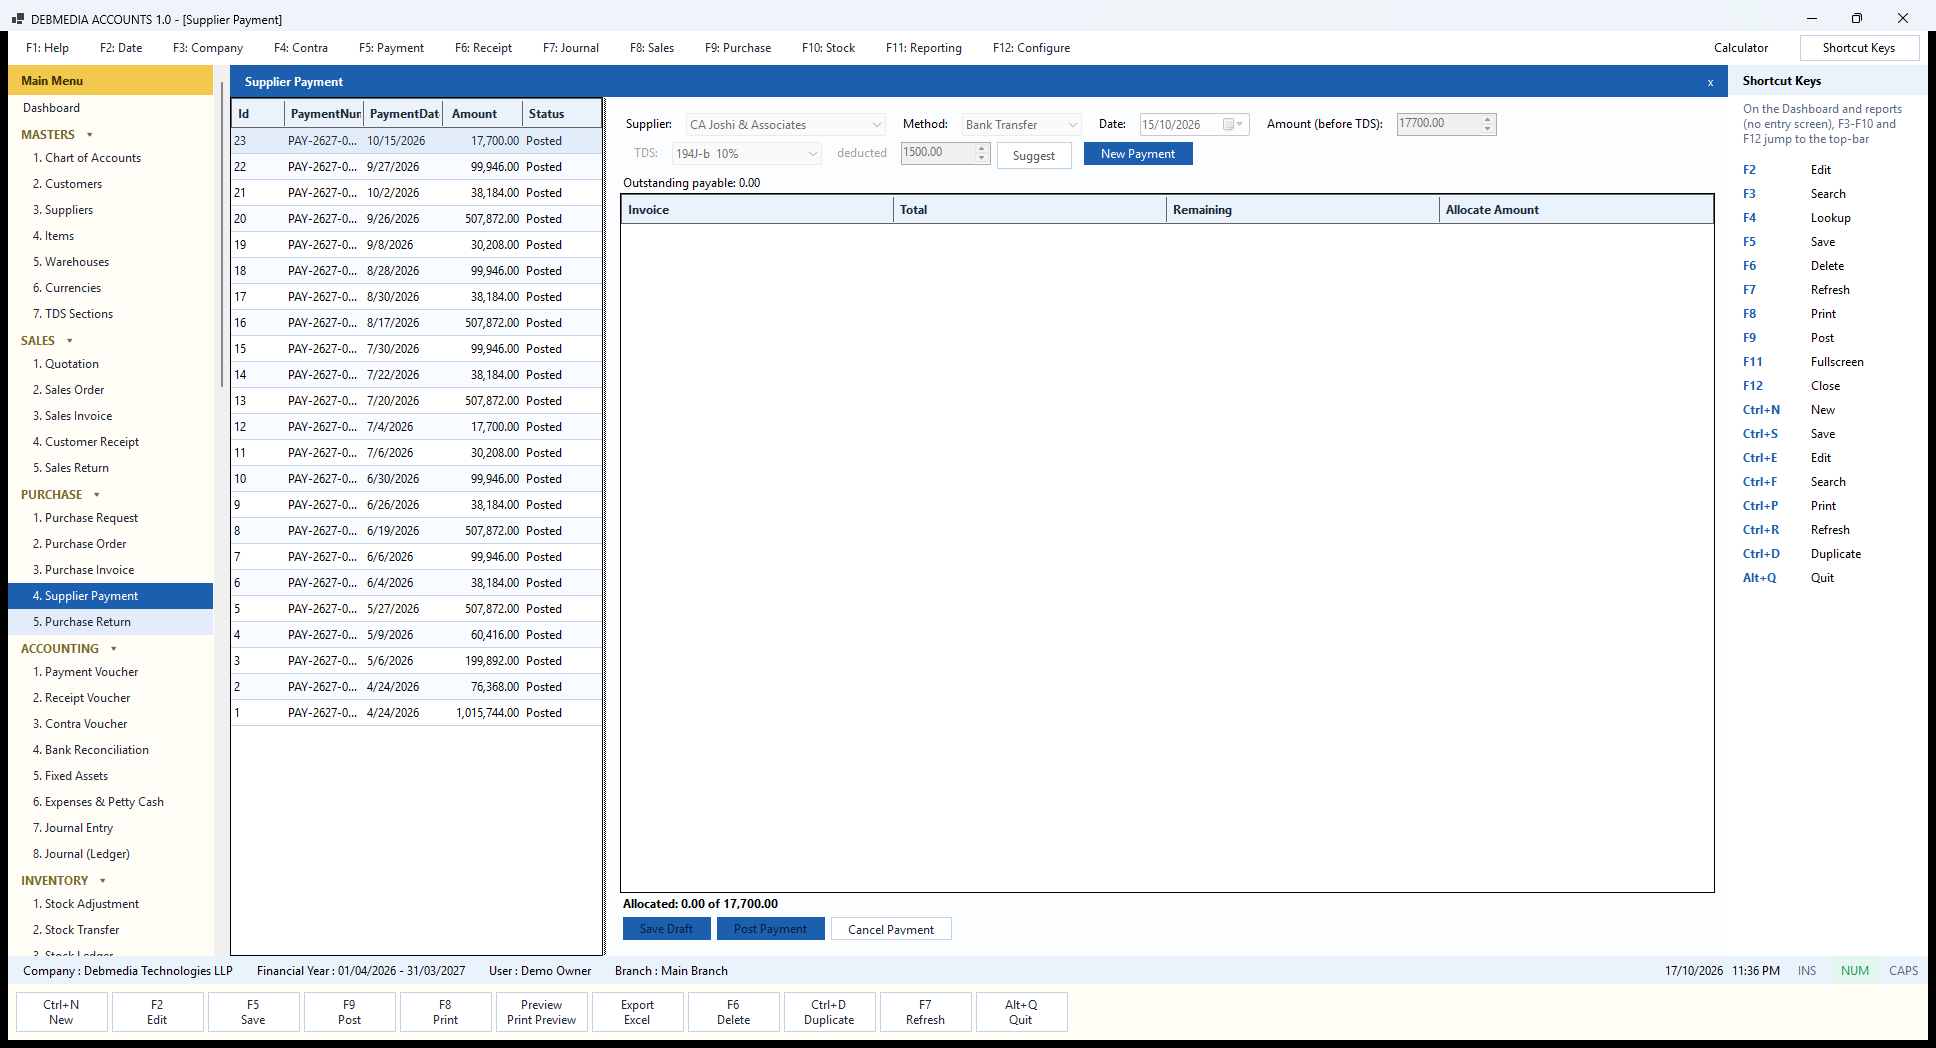Click the F7 Refresh bottom button
Screen dimensions: 1936x1048
(925, 1012)
